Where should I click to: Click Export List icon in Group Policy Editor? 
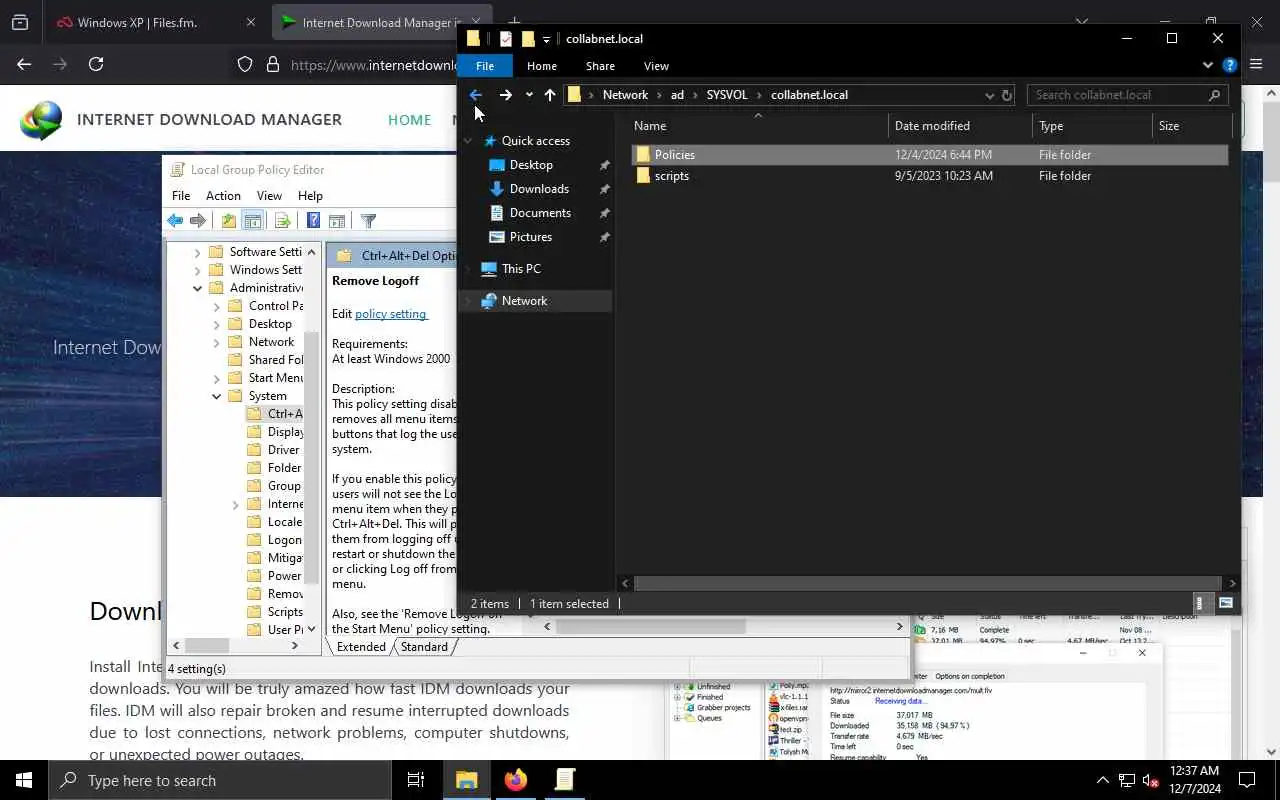[282, 221]
